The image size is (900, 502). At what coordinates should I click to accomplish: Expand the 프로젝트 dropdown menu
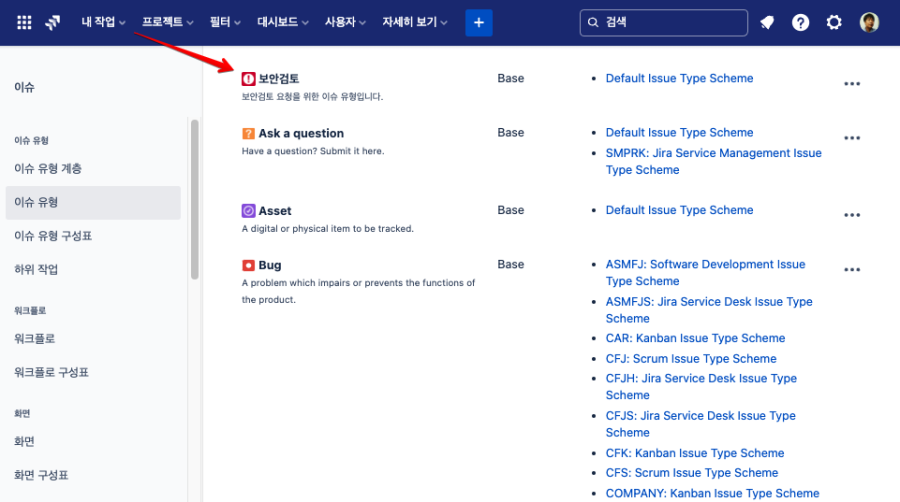point(167,22)
